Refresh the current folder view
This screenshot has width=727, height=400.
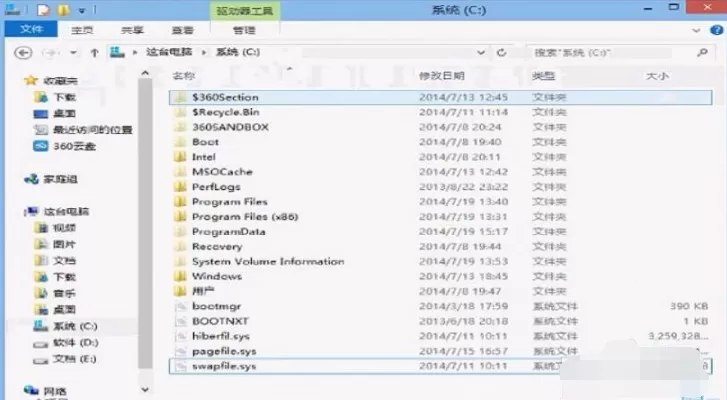tap(501, 52)
